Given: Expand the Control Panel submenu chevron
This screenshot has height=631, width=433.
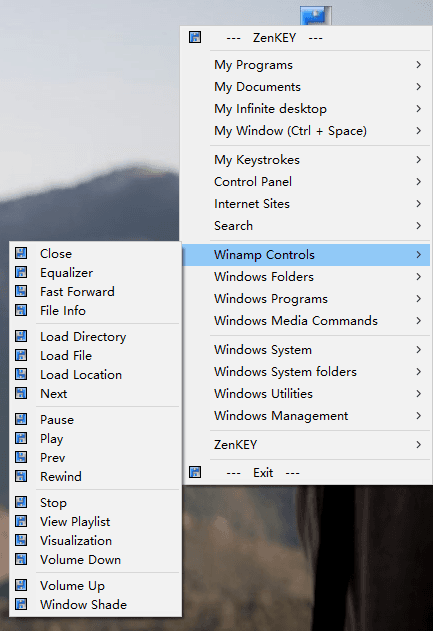Looking at the screenshot, I should click(x=419, y=181).
